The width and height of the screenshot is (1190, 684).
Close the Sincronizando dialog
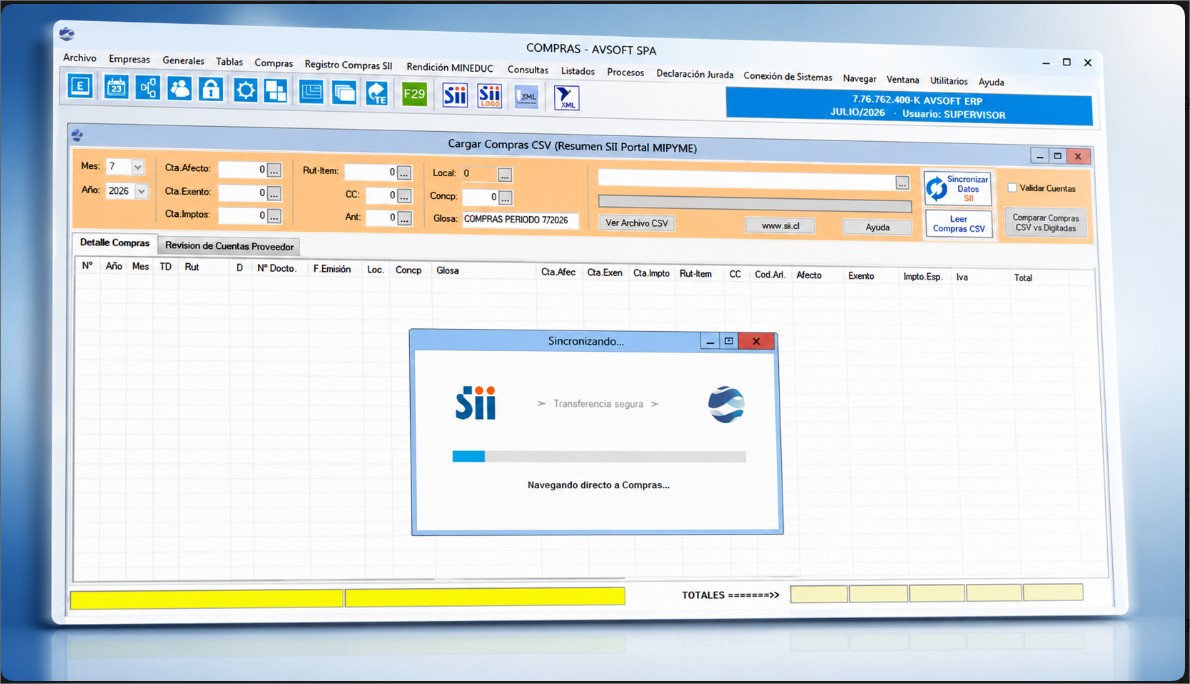756,342
